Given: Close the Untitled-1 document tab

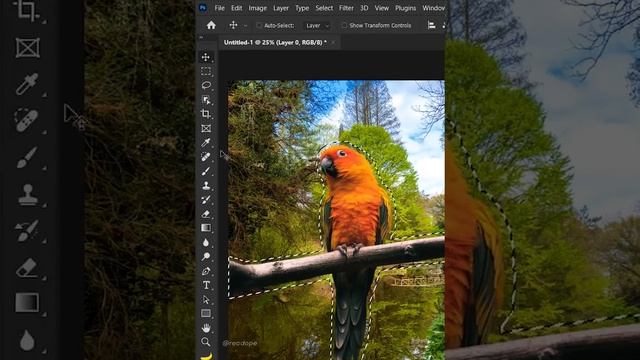Looking at the screenshot, I should pyautogui.click(x=333, y=42).
